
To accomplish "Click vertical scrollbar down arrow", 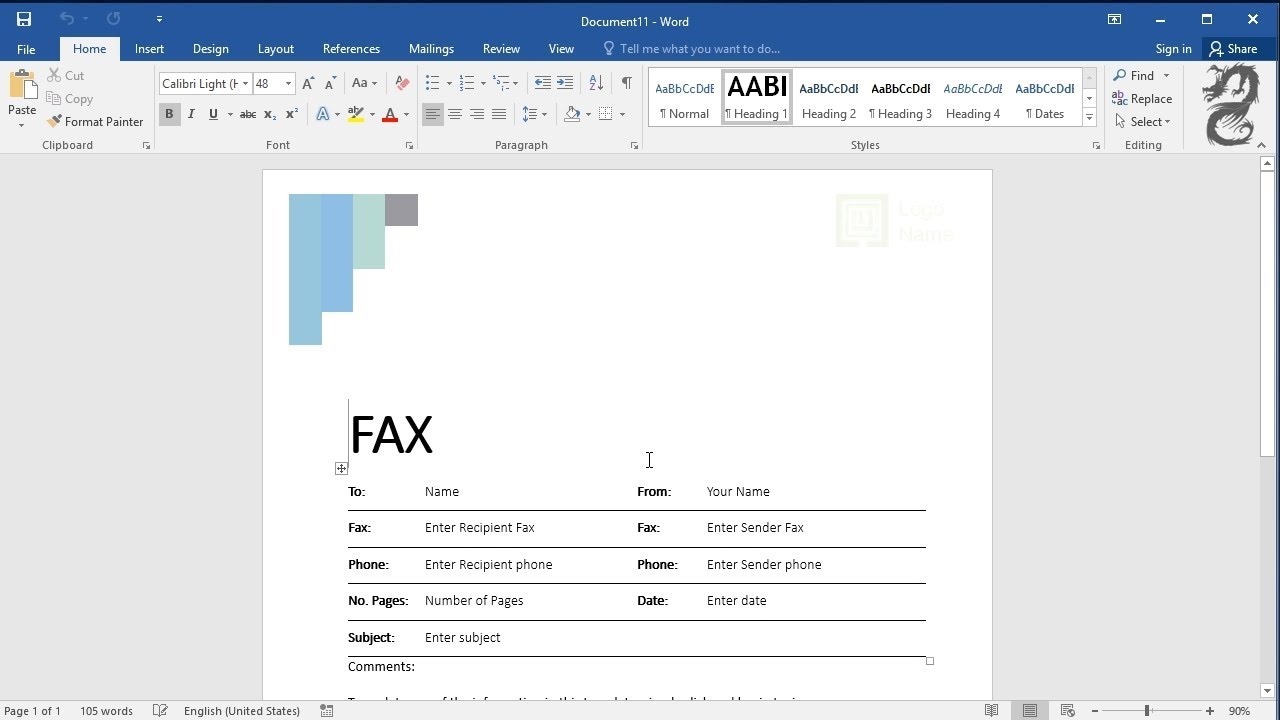I will coord(1268,690).
